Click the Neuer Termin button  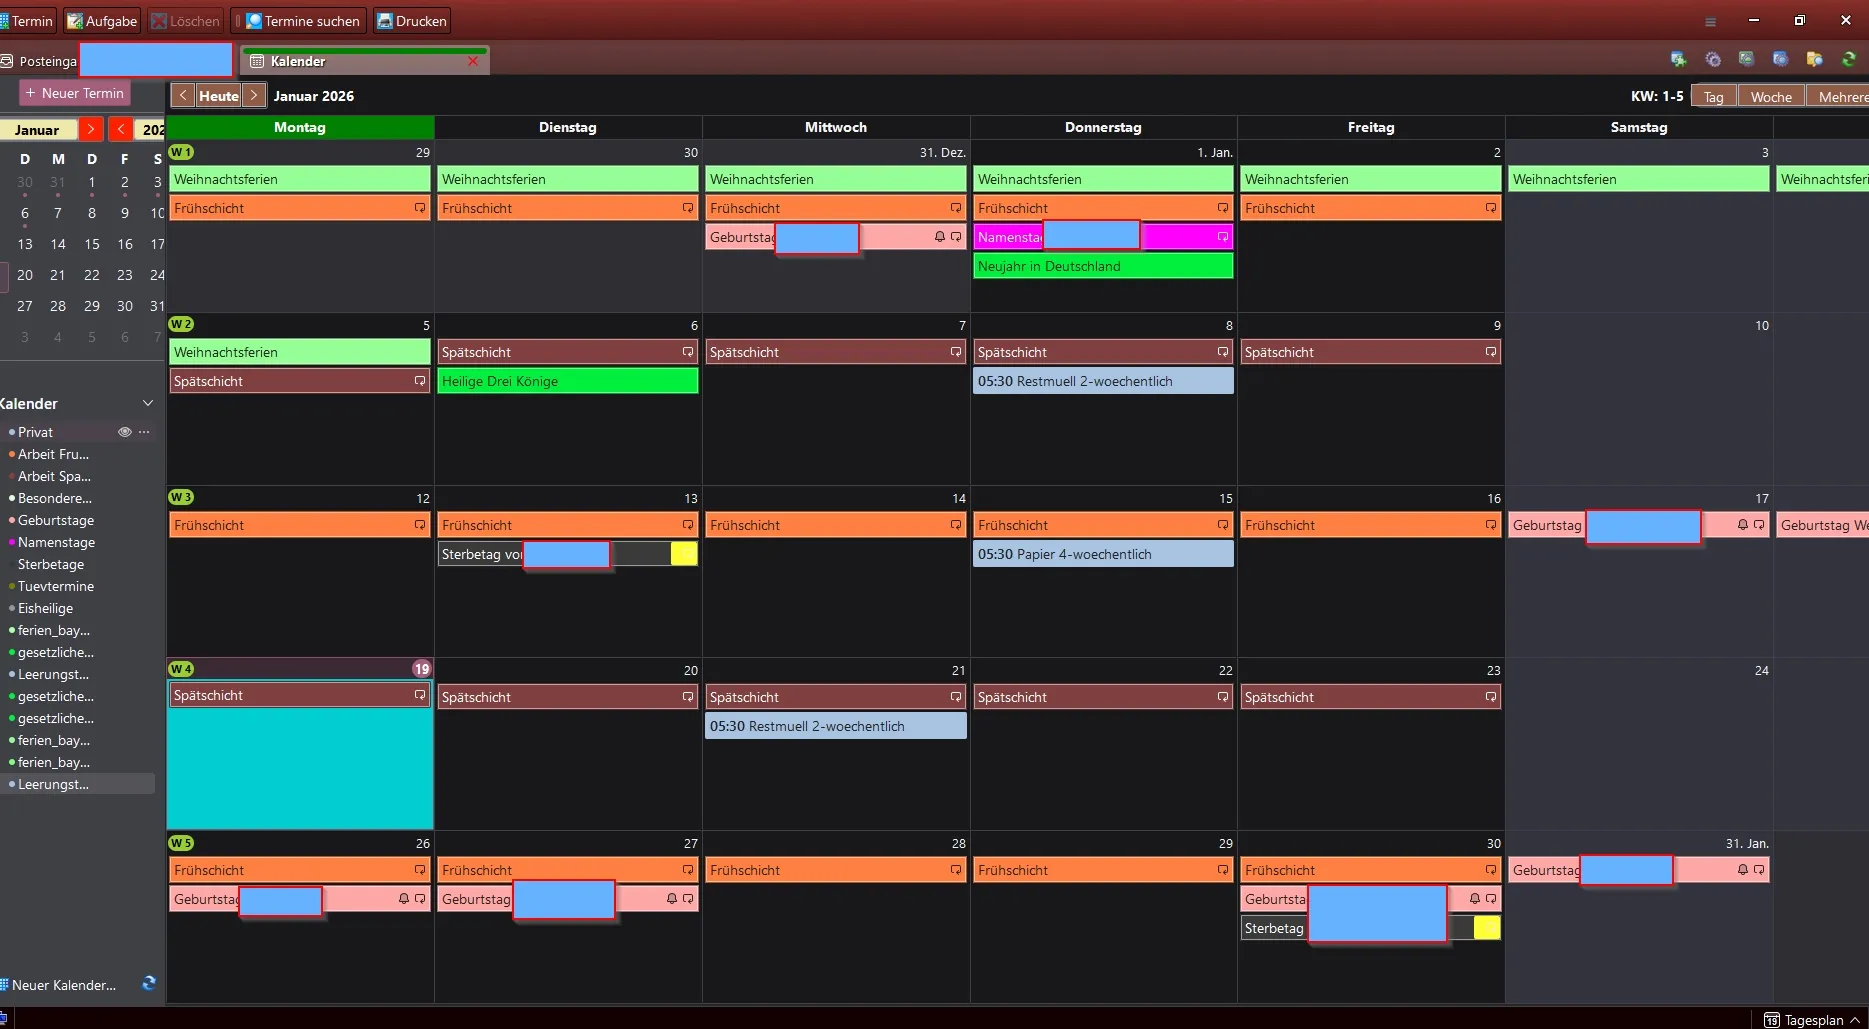click(75, 93)
